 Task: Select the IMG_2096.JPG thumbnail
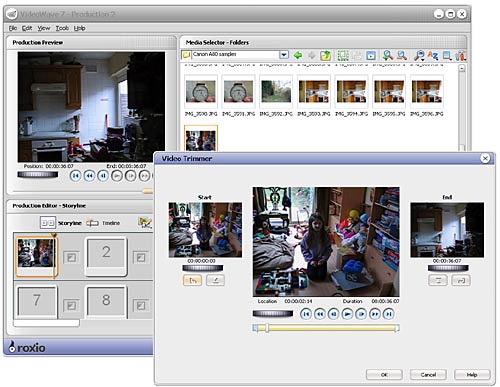pyautogui.click(x=427, y=91)
